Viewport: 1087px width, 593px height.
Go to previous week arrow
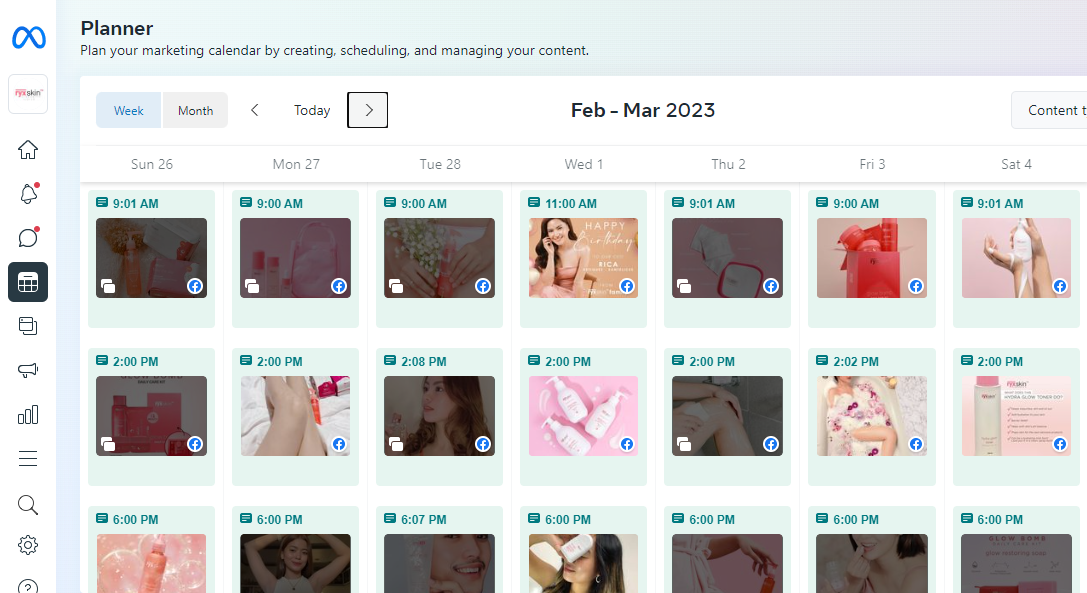pyautogui.click(x=254, y=110)
